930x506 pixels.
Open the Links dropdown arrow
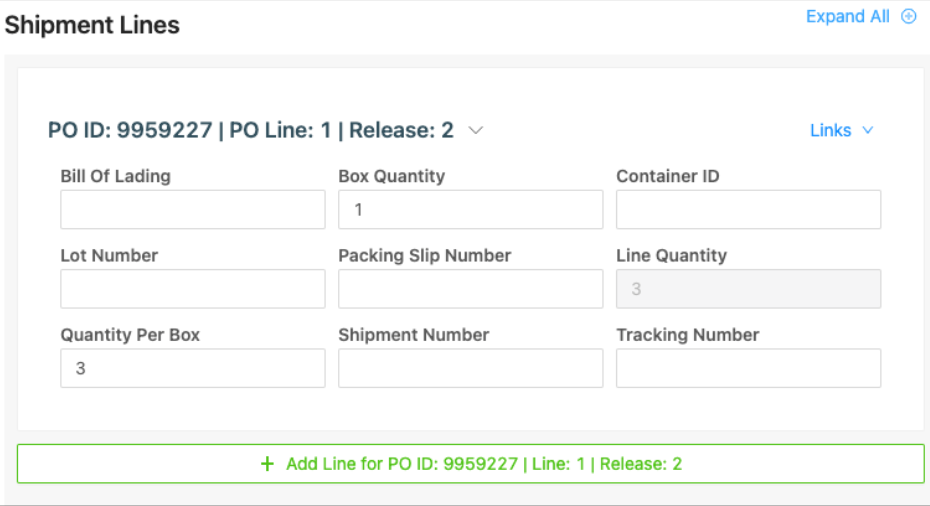868,131
